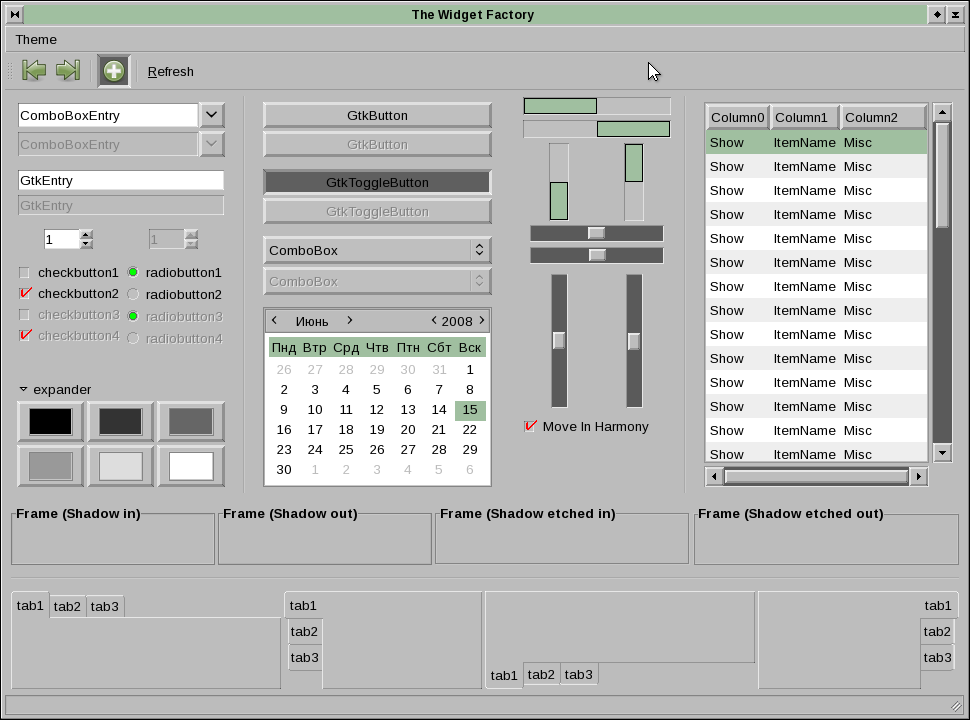
Task: Open the Theme menu
Action: (36, 40)
